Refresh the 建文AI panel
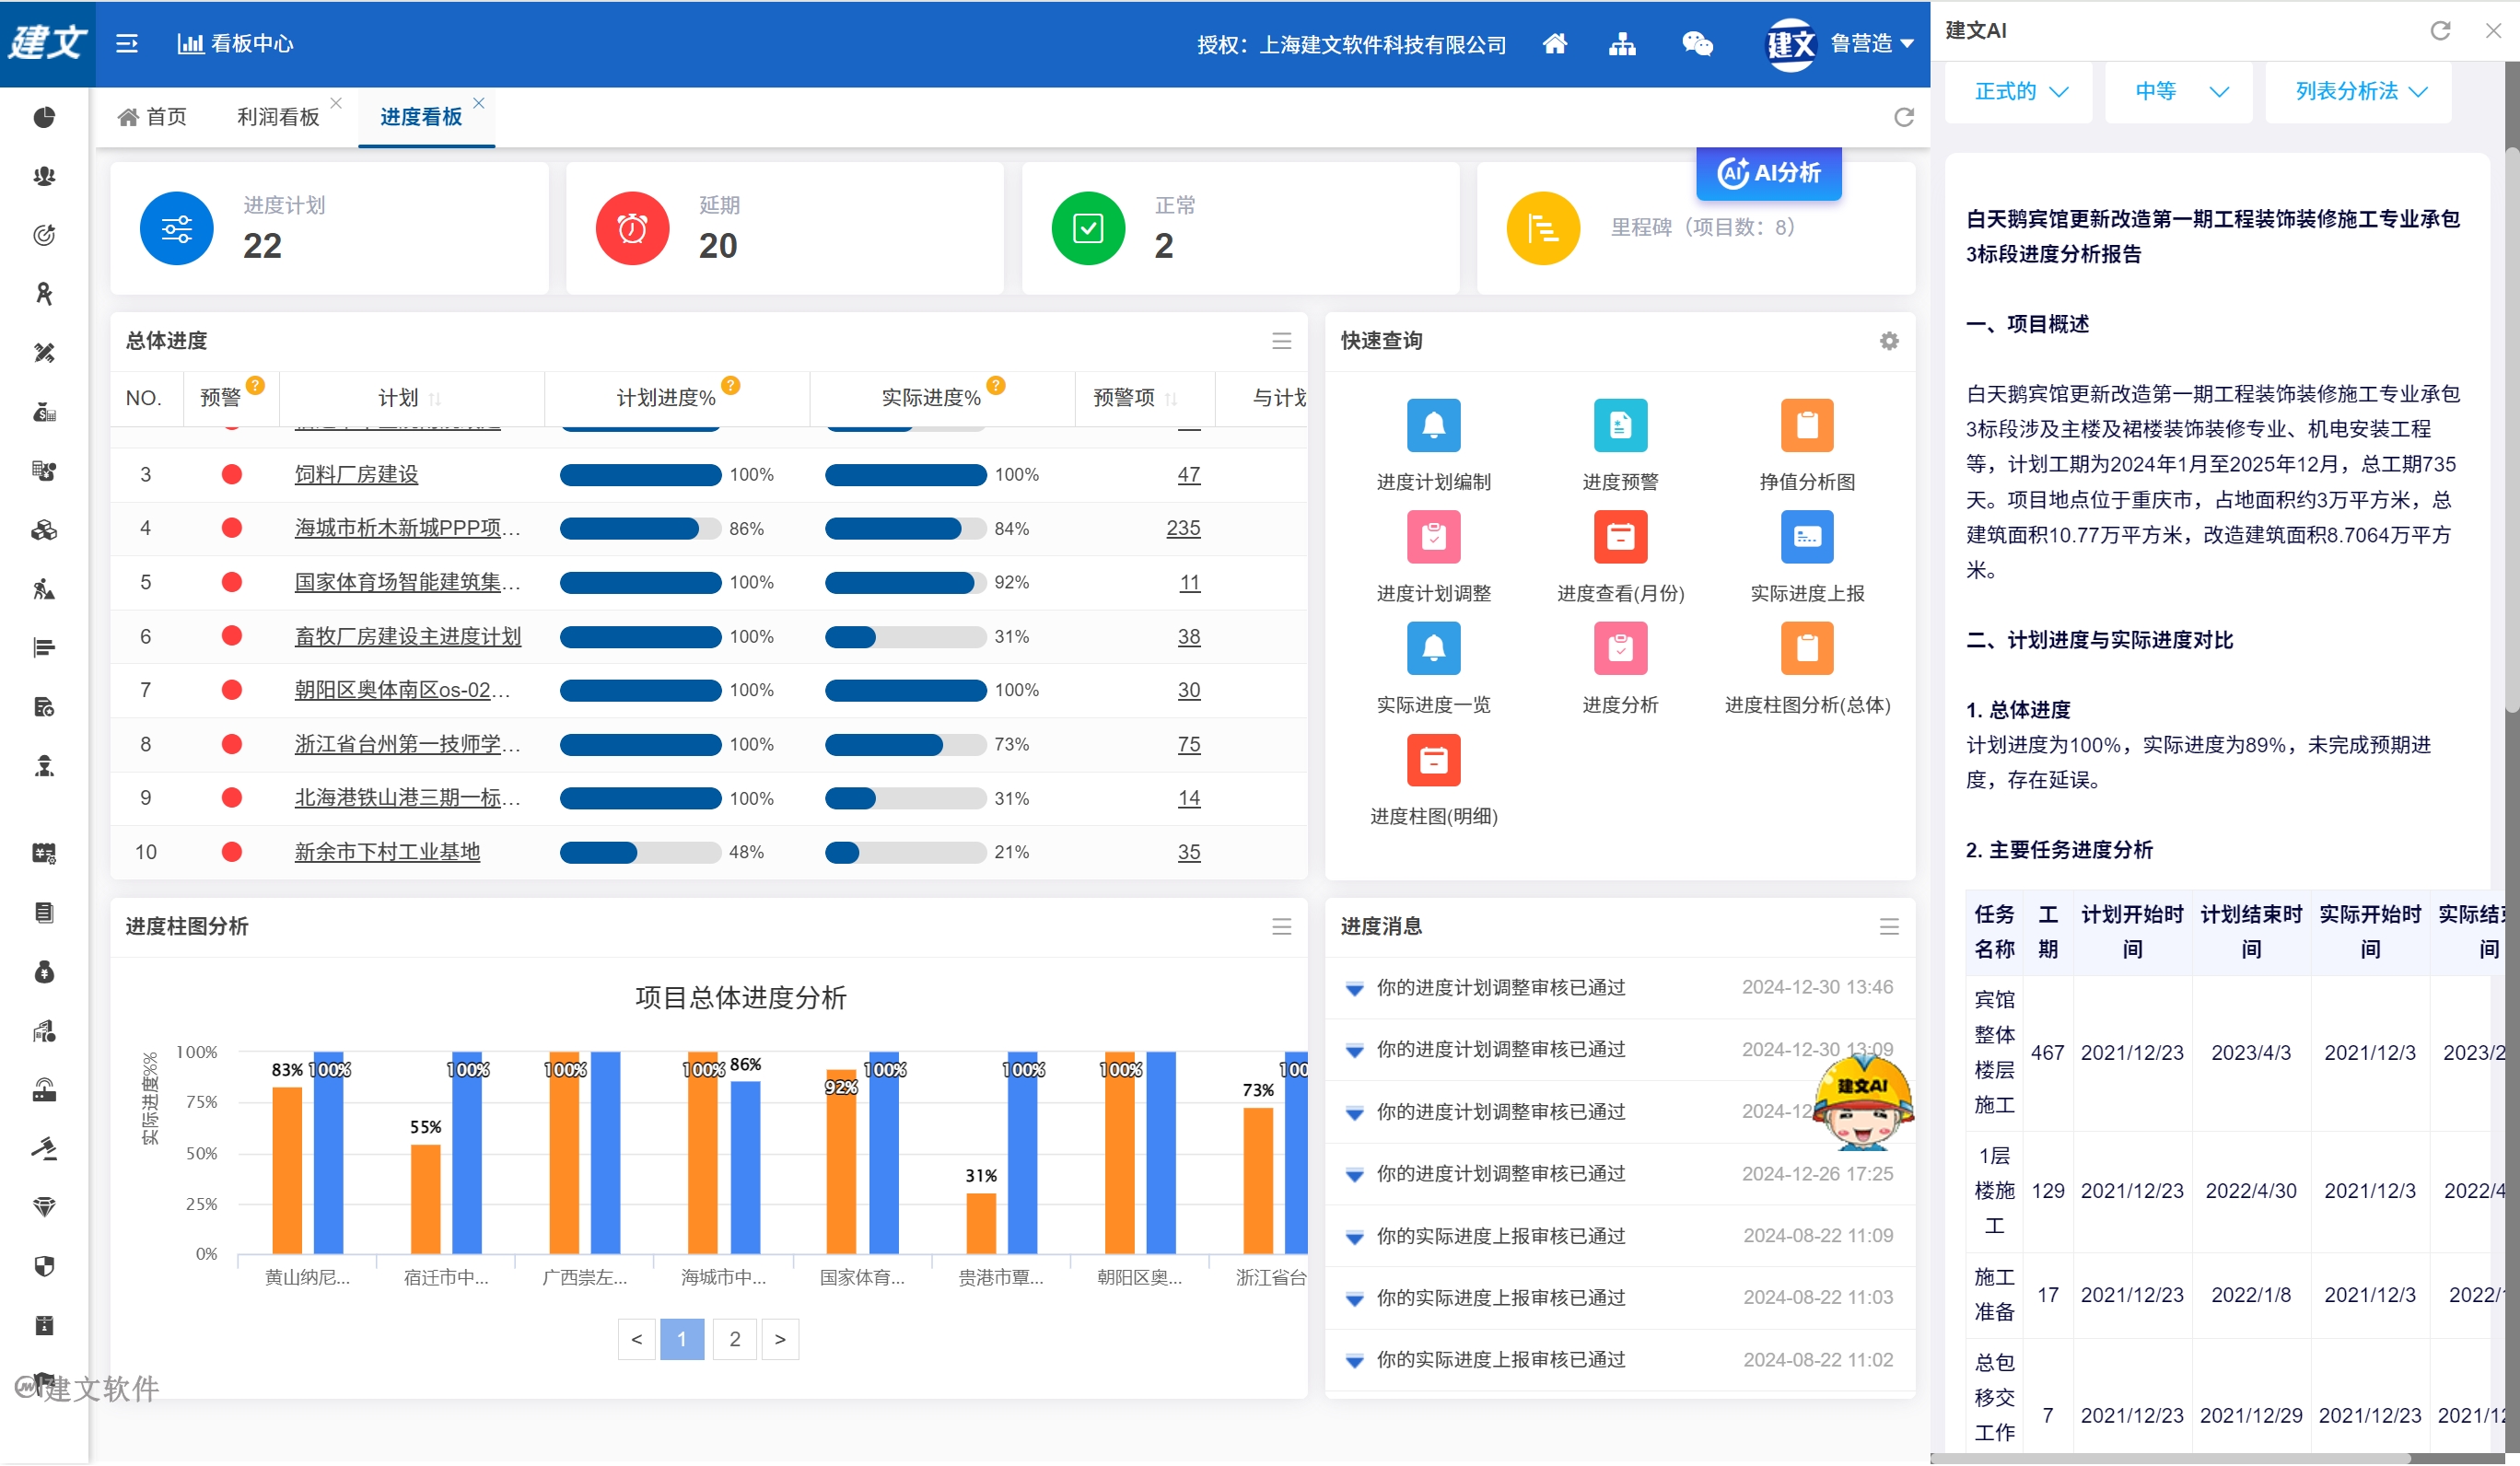 [x=2440, y=30]
